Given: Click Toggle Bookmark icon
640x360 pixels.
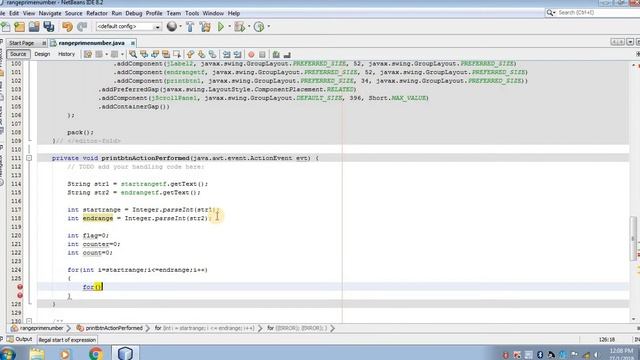Looking at the screenshot, I should pos(213,54).
